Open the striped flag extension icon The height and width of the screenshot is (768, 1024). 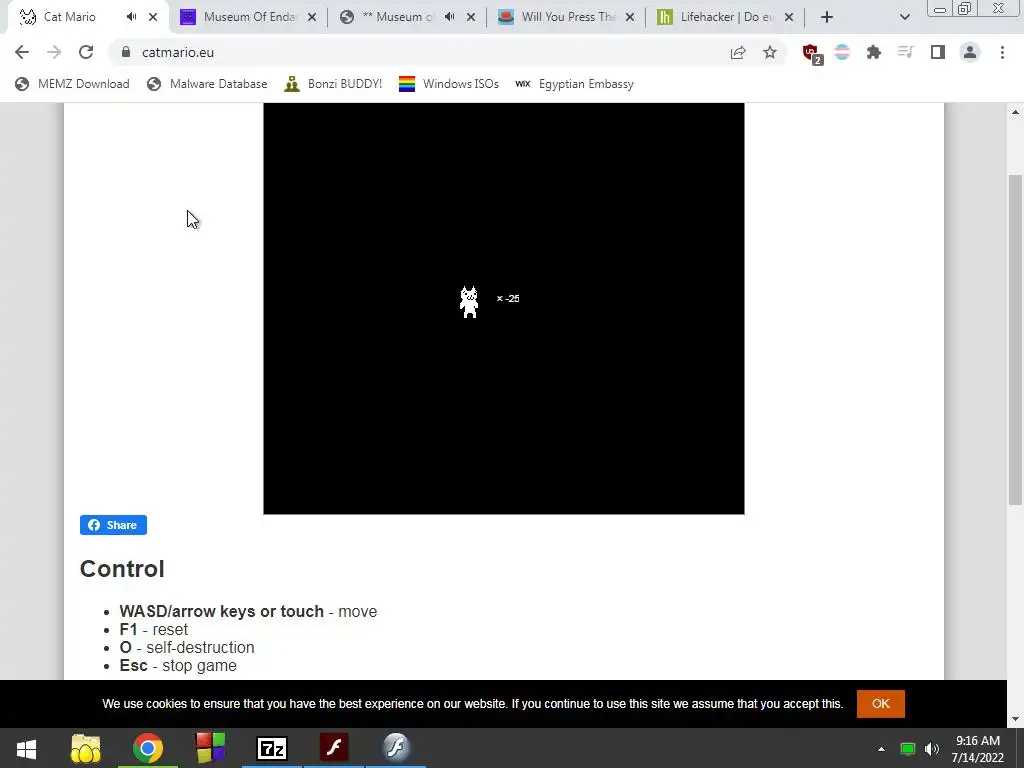[x=842, y=52]
